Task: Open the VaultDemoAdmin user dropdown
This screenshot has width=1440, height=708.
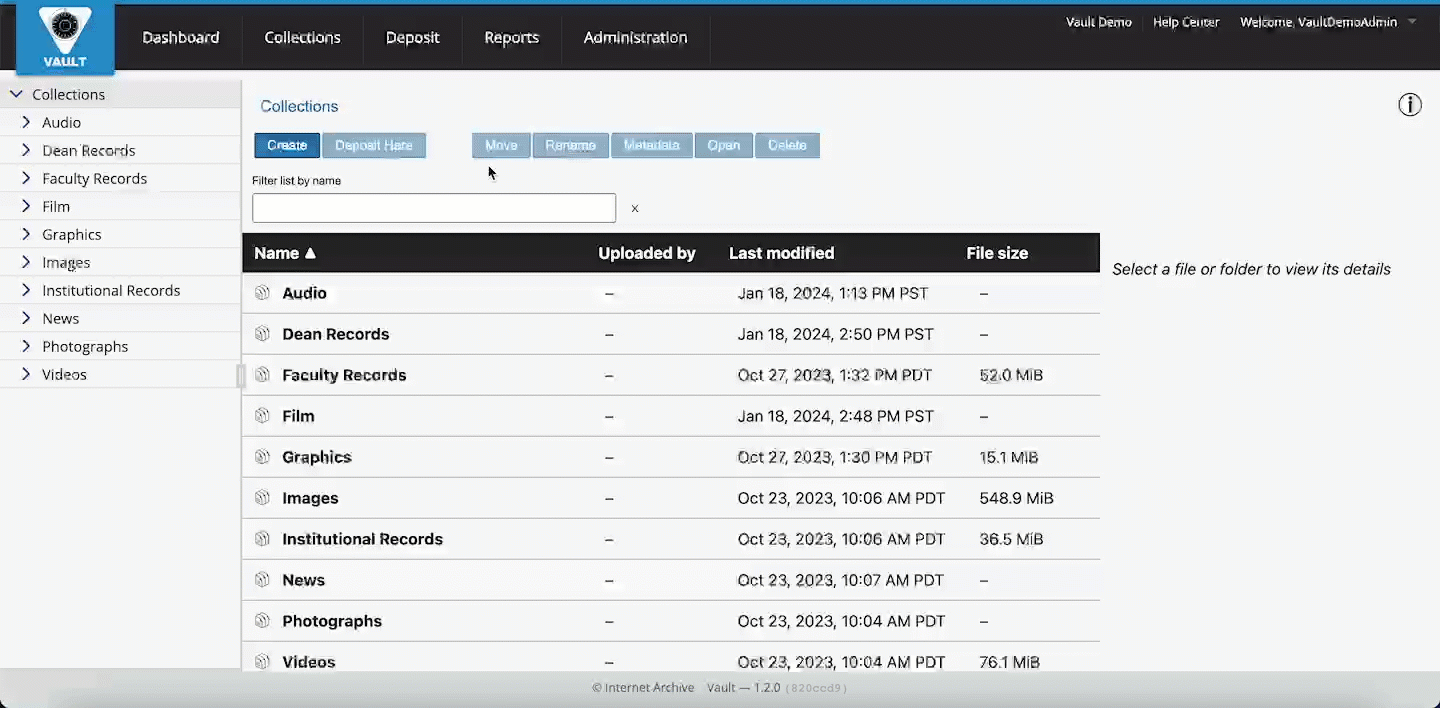Action: [x=1411, y=22]
